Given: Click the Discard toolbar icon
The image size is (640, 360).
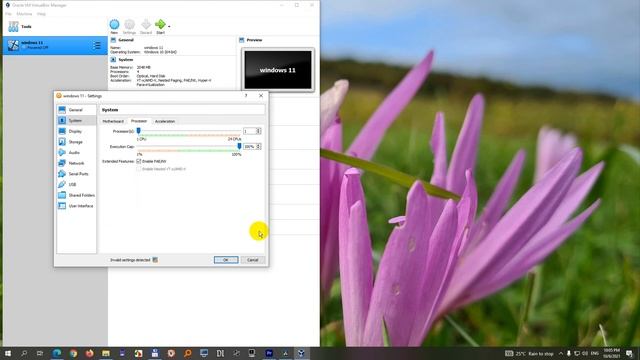Looking at the screenshot, I should pos(146,24).
